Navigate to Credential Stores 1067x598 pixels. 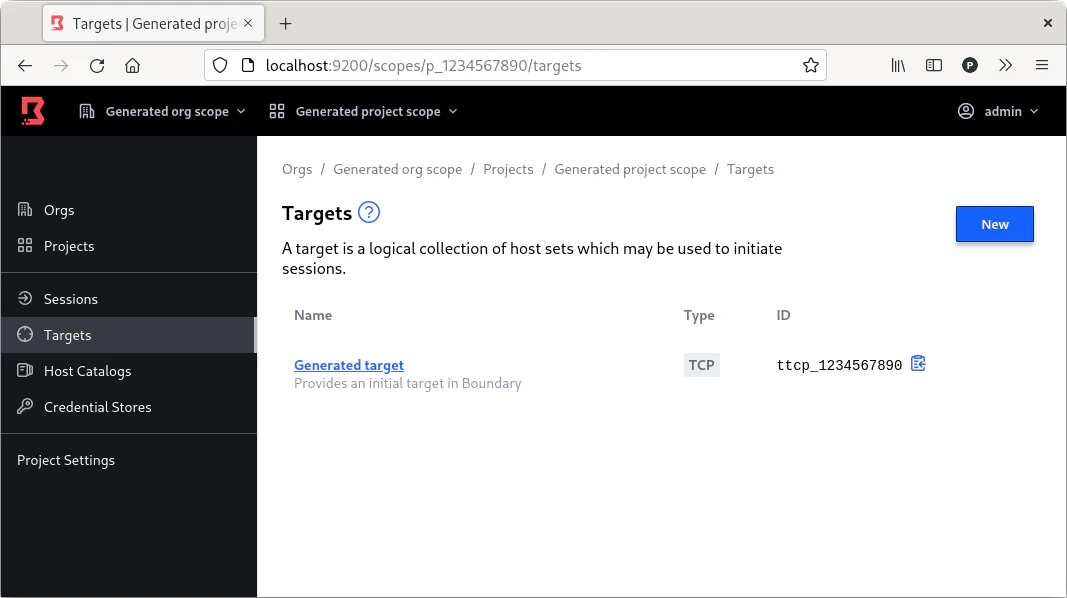97,407
